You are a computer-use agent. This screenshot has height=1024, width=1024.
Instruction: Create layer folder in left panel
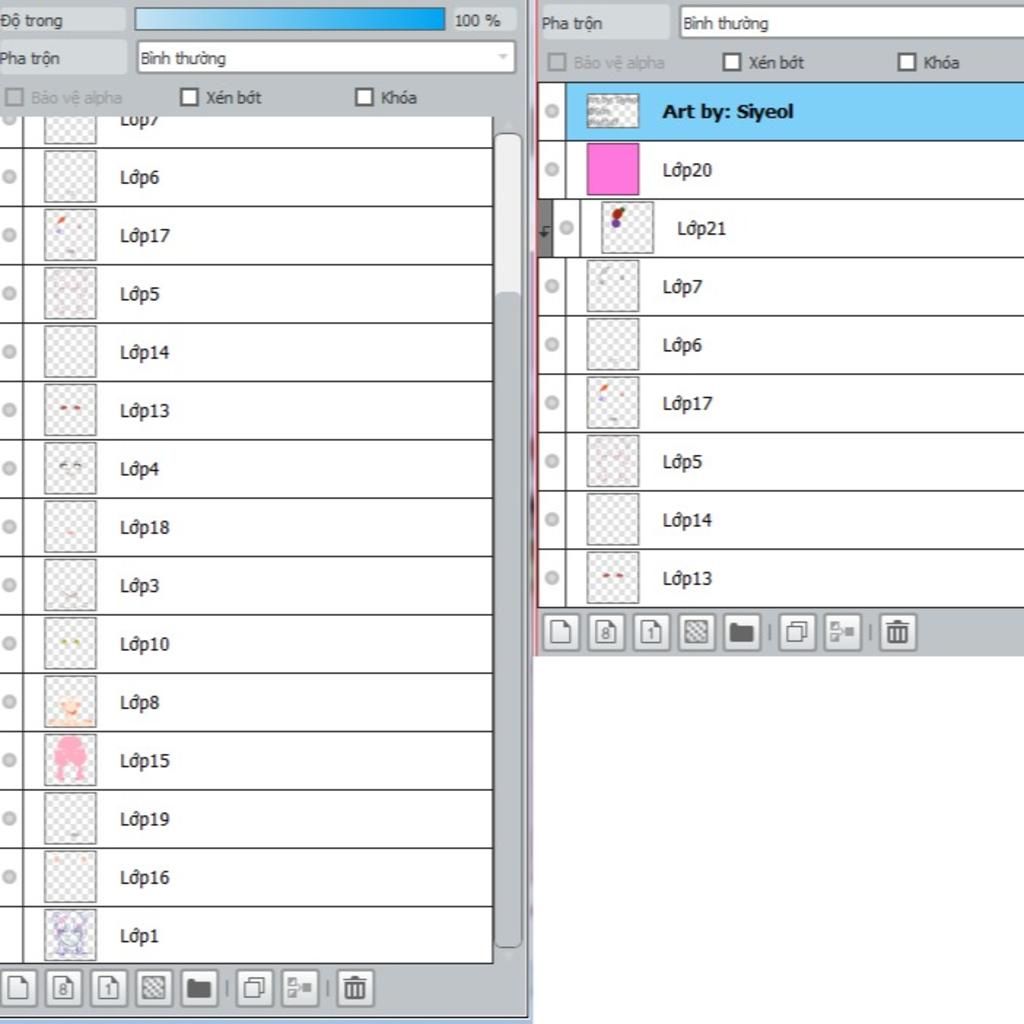[199, 987]
